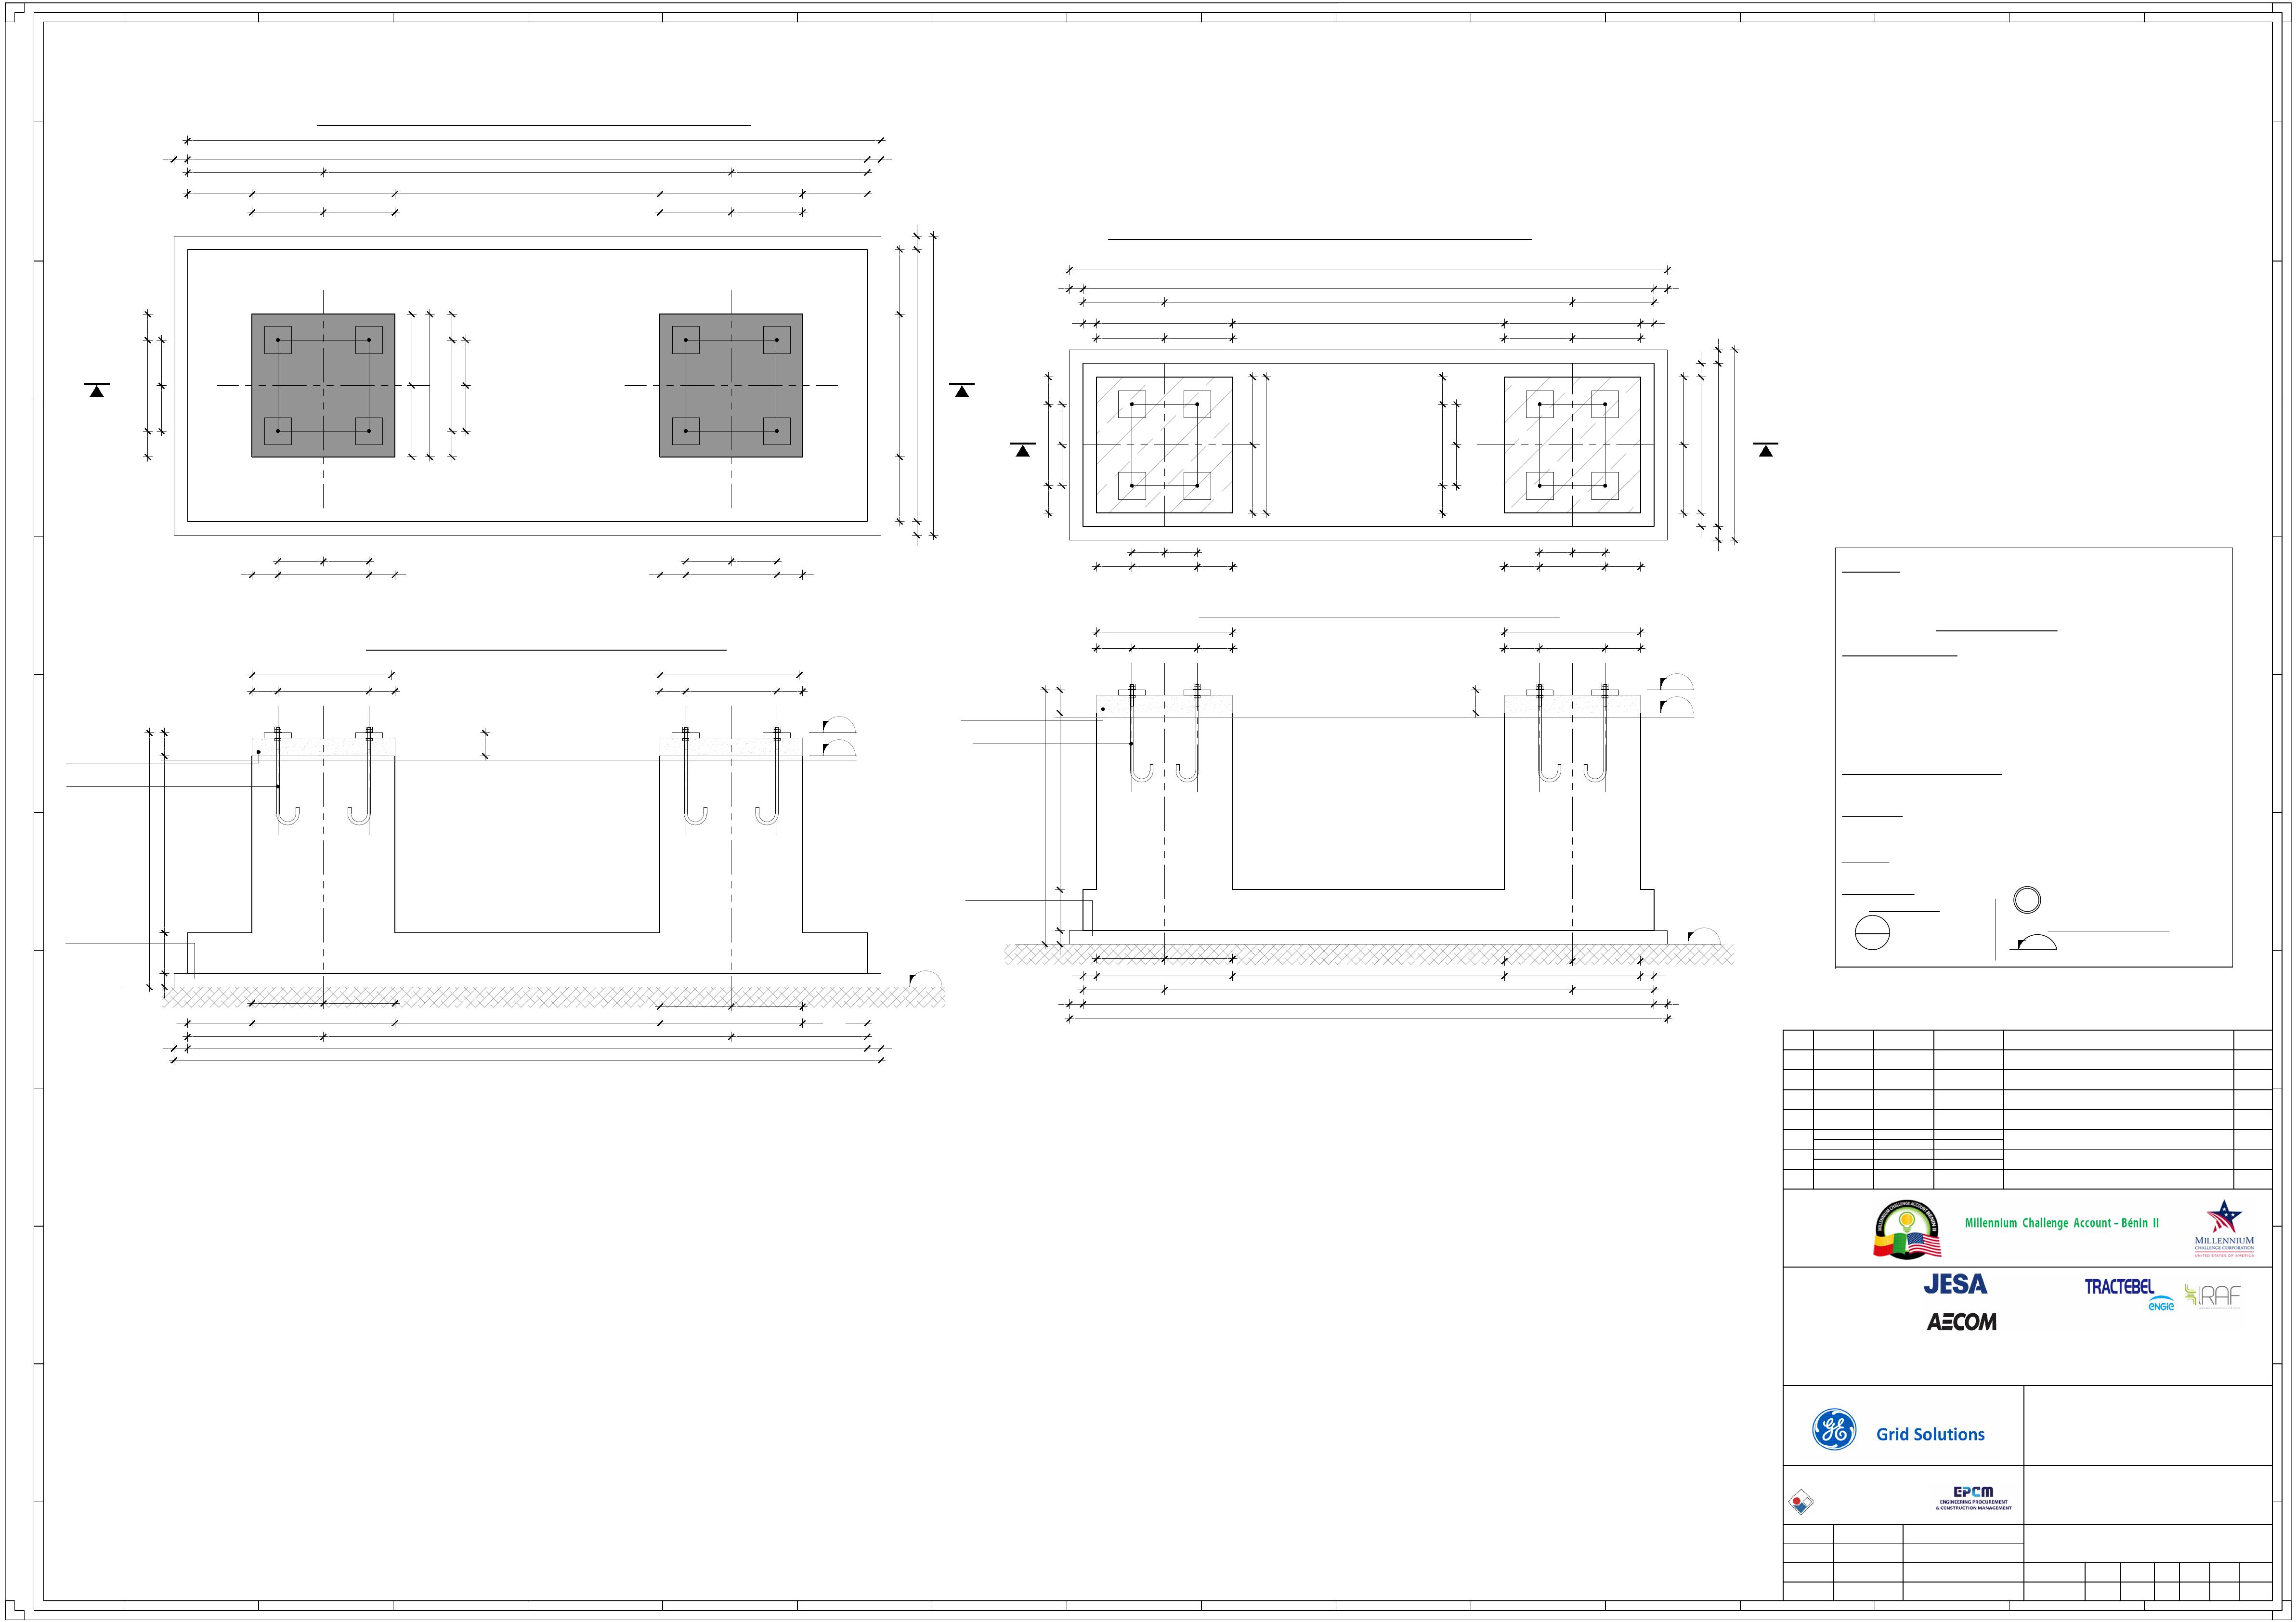Click the Millennium Challenge Account – Bénin II text
The image size is (2296, 1622).
pyautogui.click(x=2061, y=1223)
